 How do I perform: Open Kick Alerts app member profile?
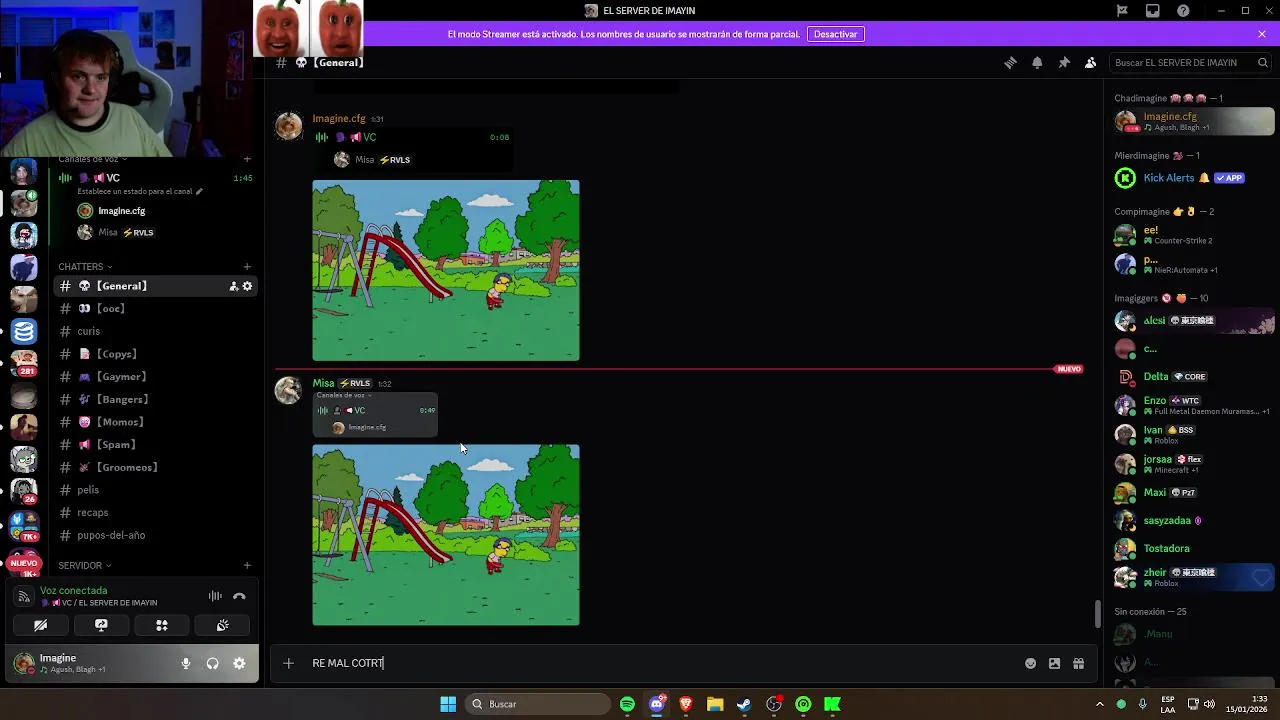pyautogui.click(x=1195, y=178)
